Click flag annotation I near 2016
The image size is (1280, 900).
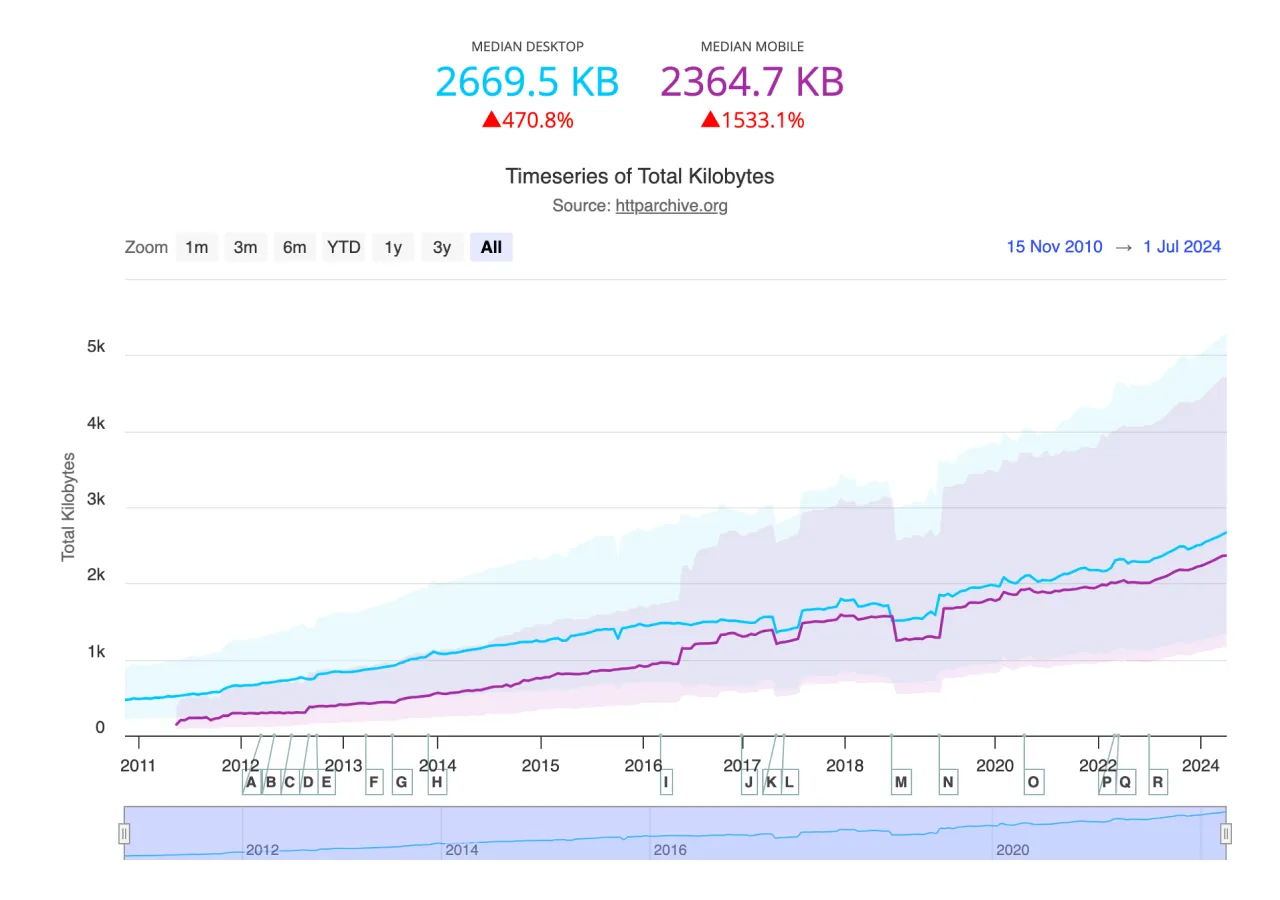665,782
